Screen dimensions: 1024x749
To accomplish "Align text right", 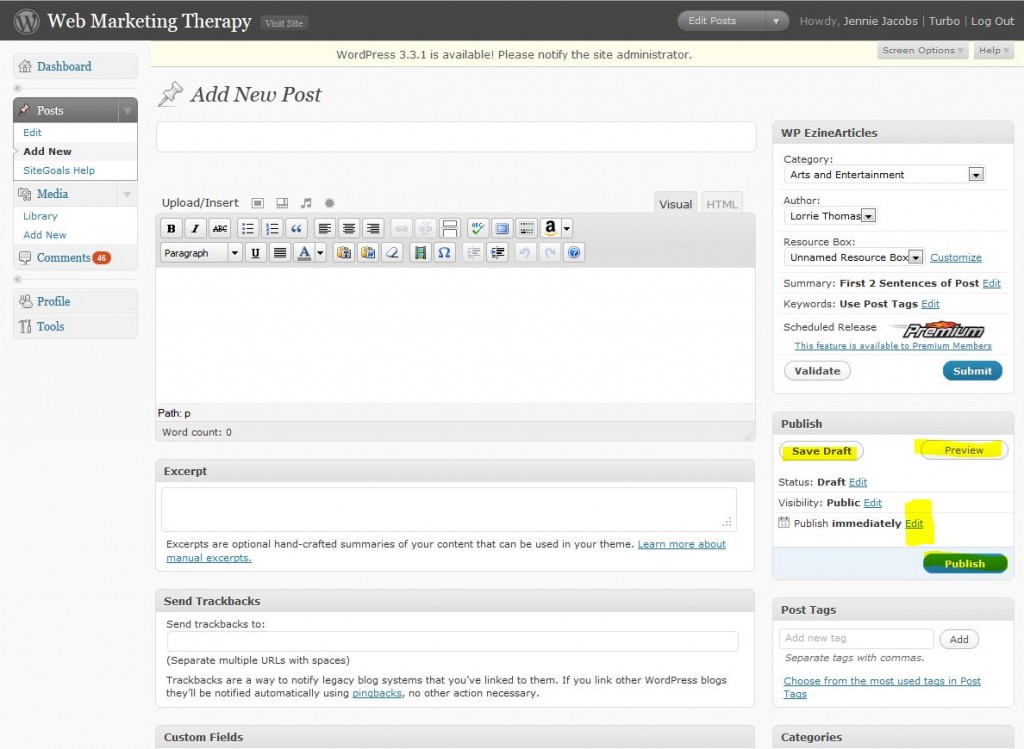I will point(373,229).
